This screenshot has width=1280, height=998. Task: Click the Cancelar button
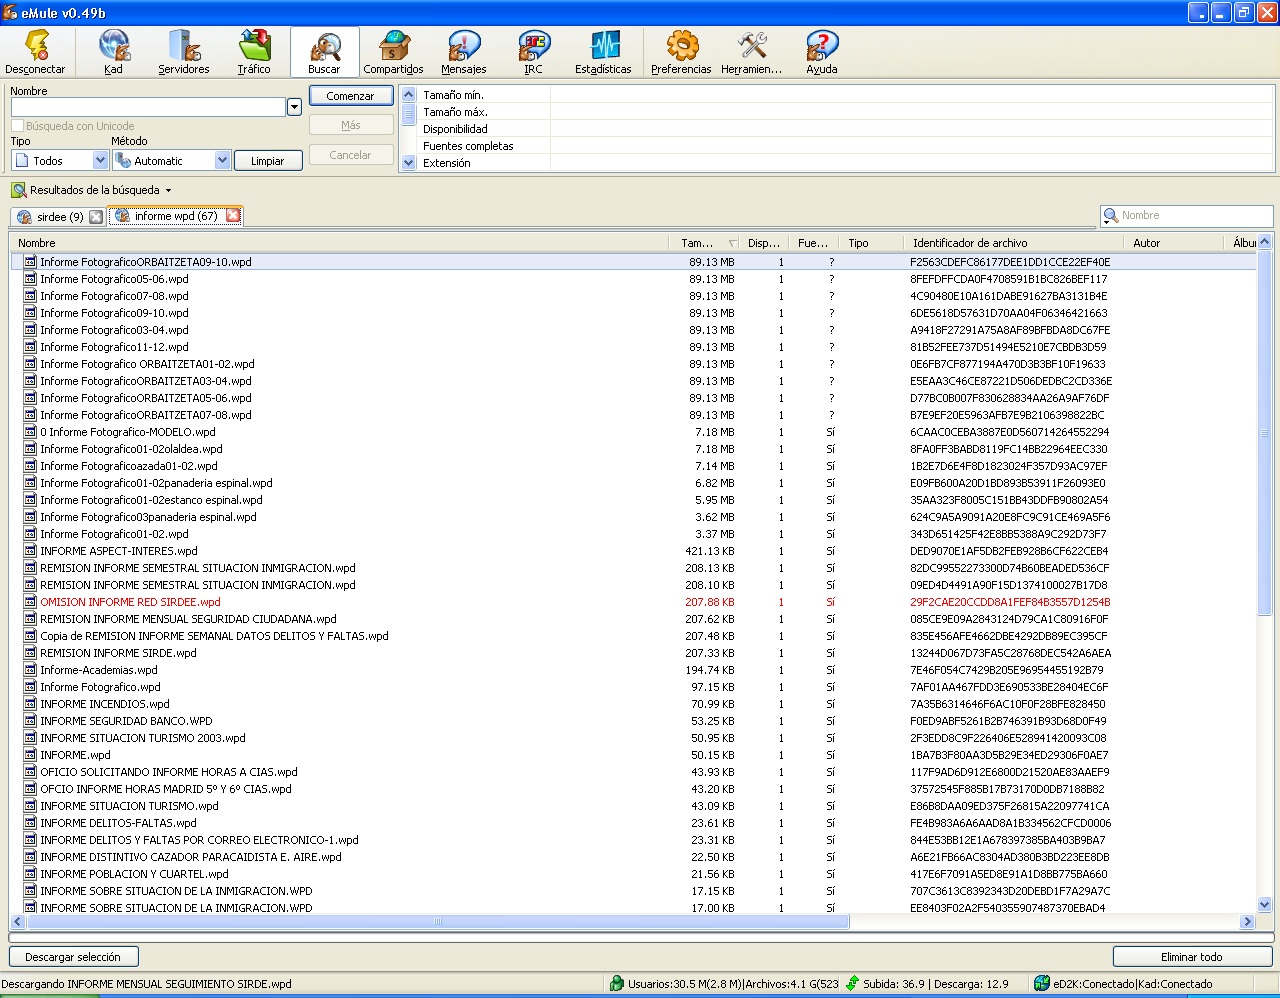click(x=350, y=155)
